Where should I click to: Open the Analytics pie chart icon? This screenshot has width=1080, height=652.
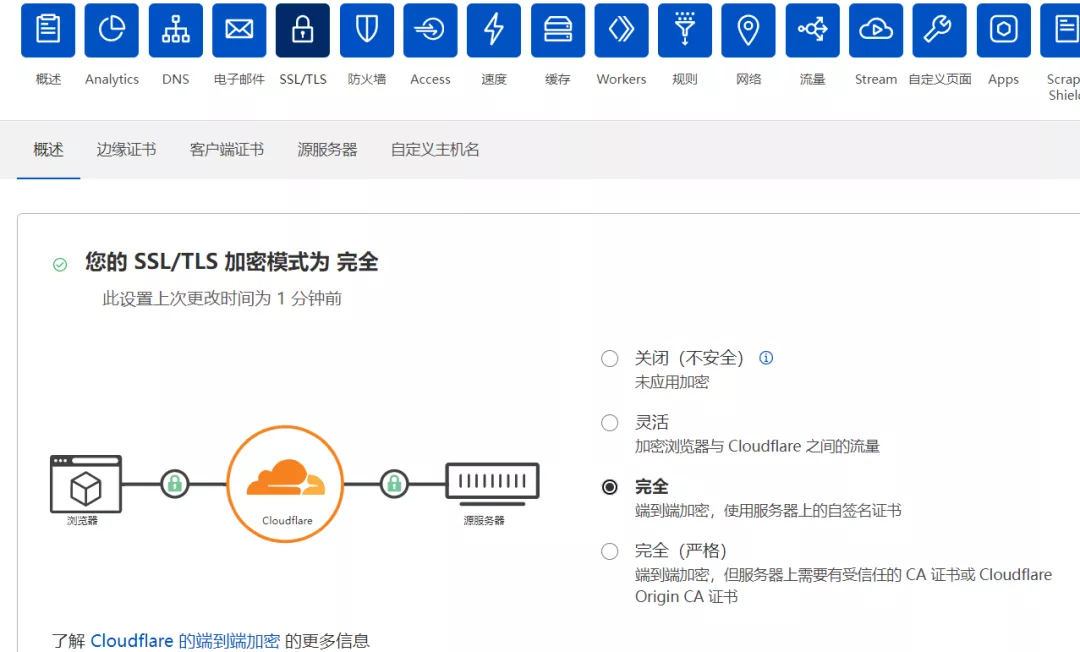pyautogui.click(x=112, y=30)
